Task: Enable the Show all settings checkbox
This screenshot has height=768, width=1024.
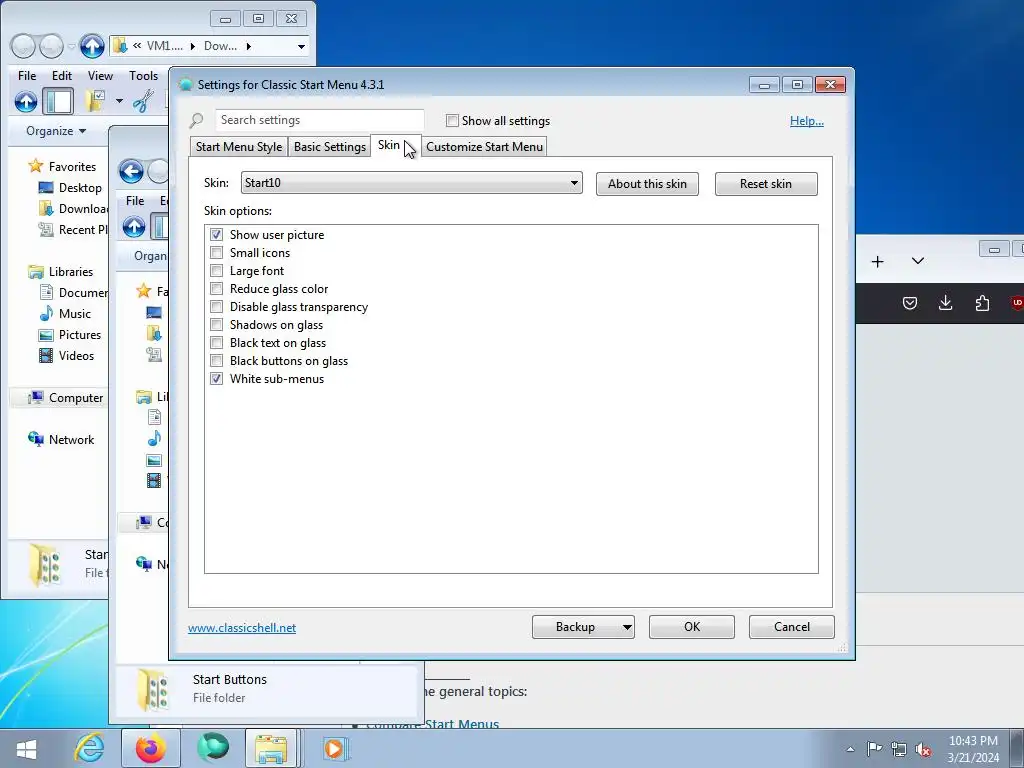Action: [452, 121]
